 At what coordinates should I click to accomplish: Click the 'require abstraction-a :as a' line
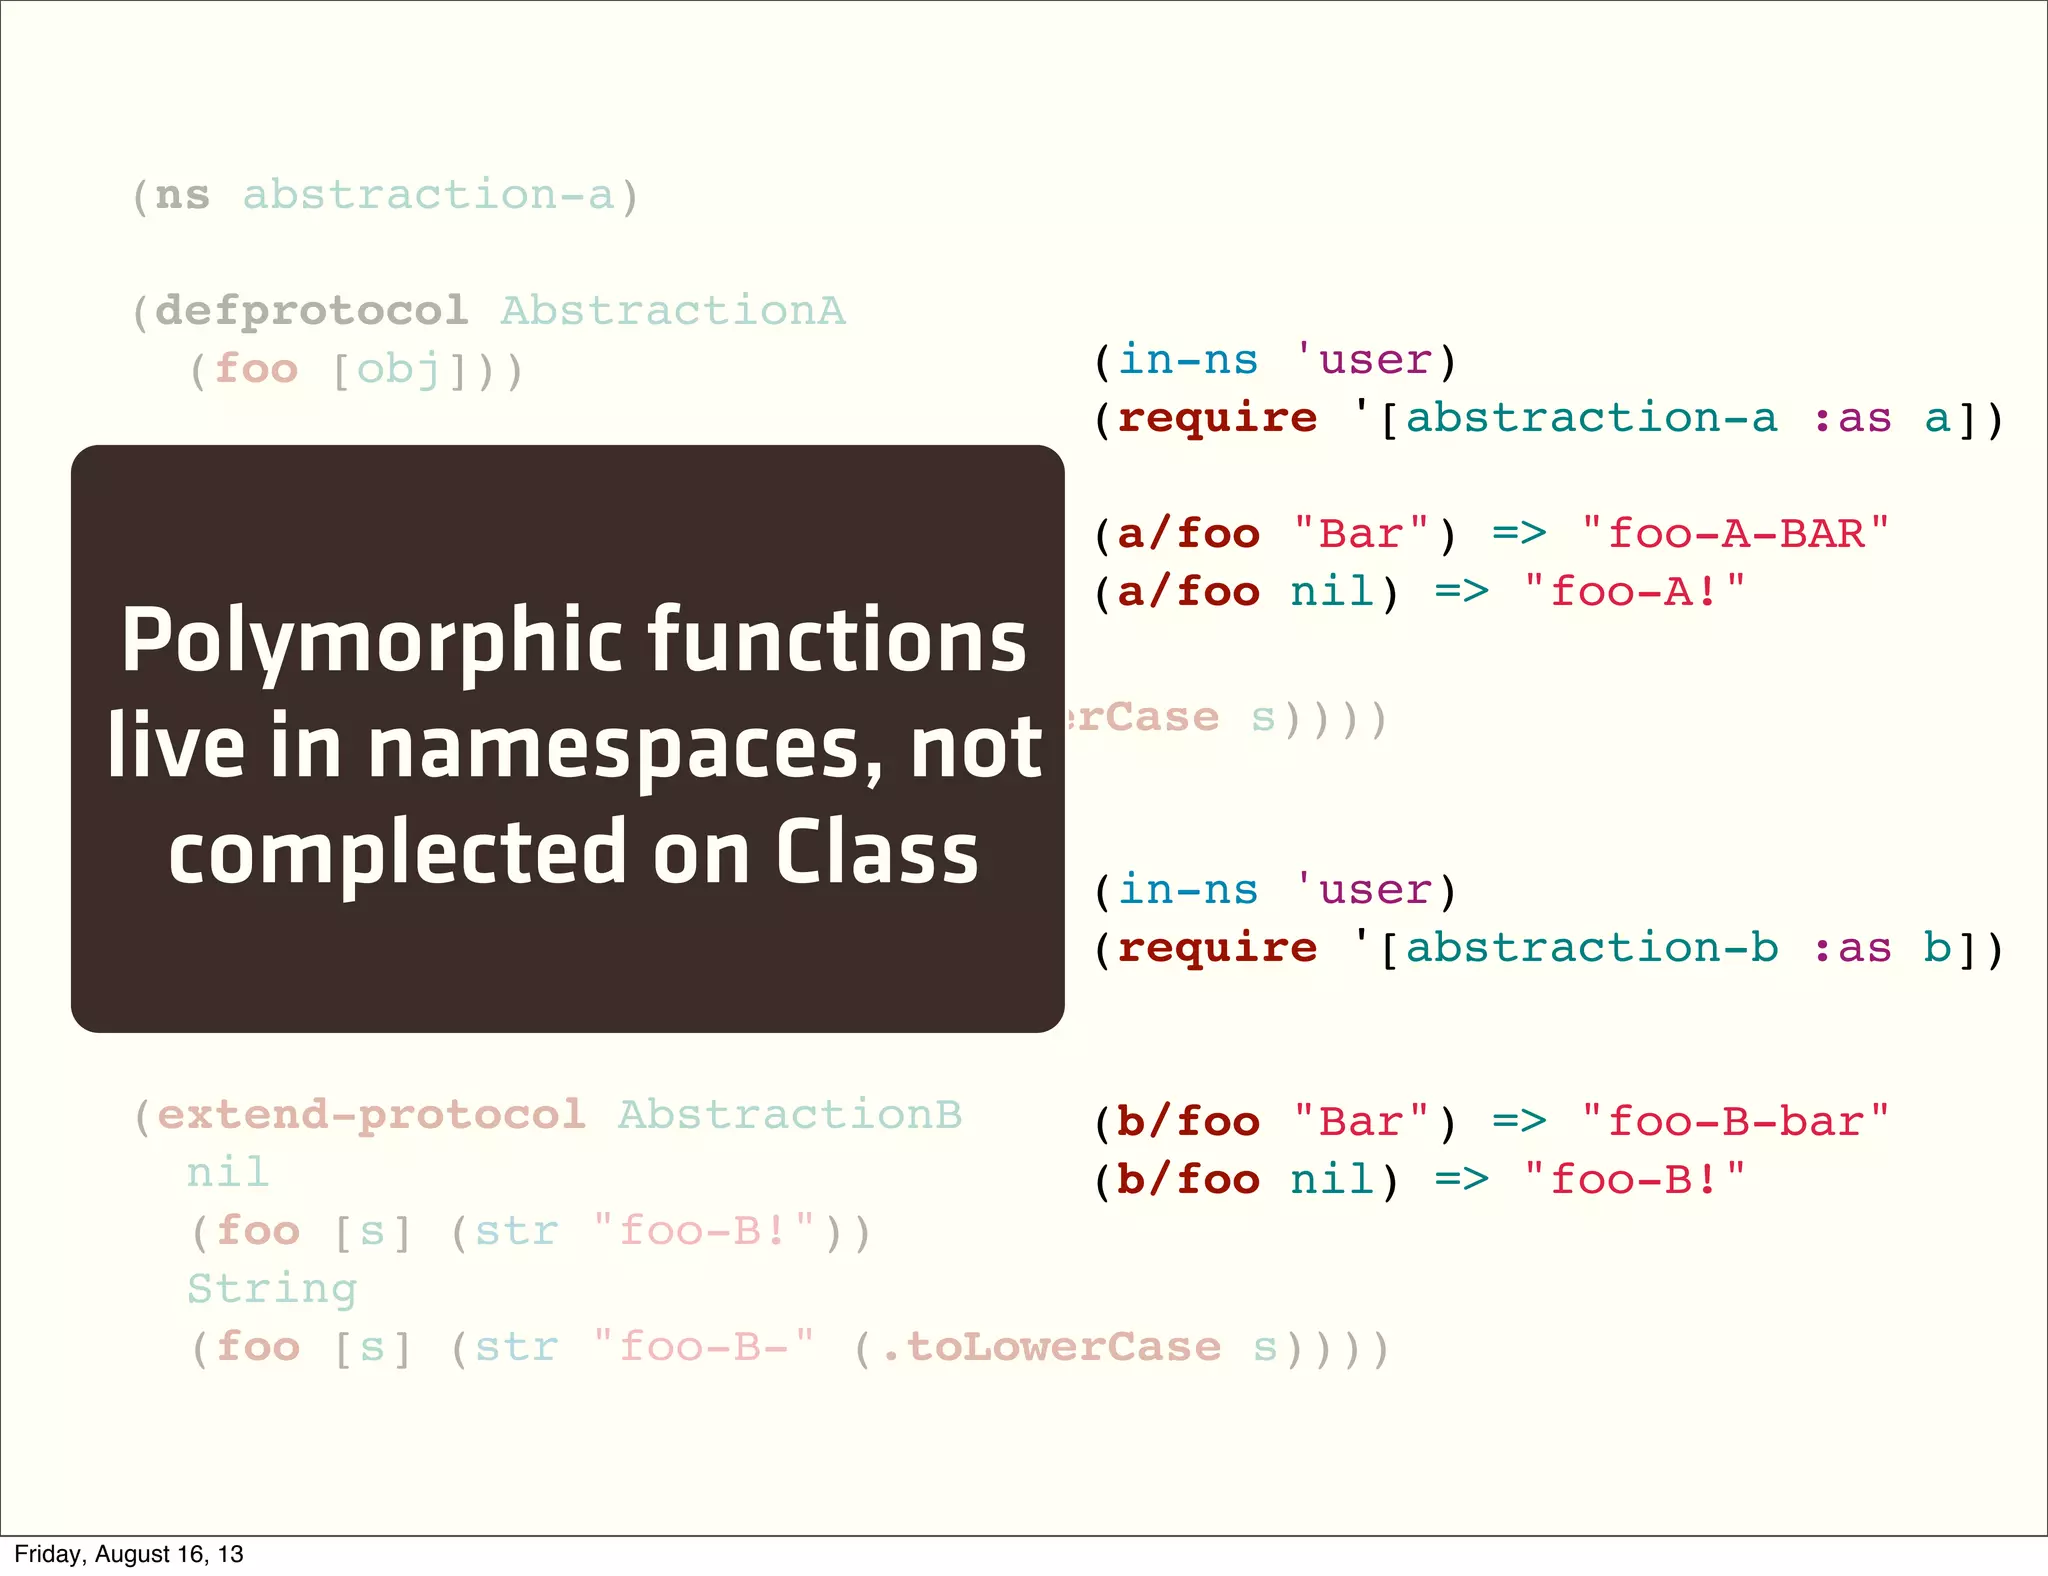pyautogui.click(x=1549, y=418)
